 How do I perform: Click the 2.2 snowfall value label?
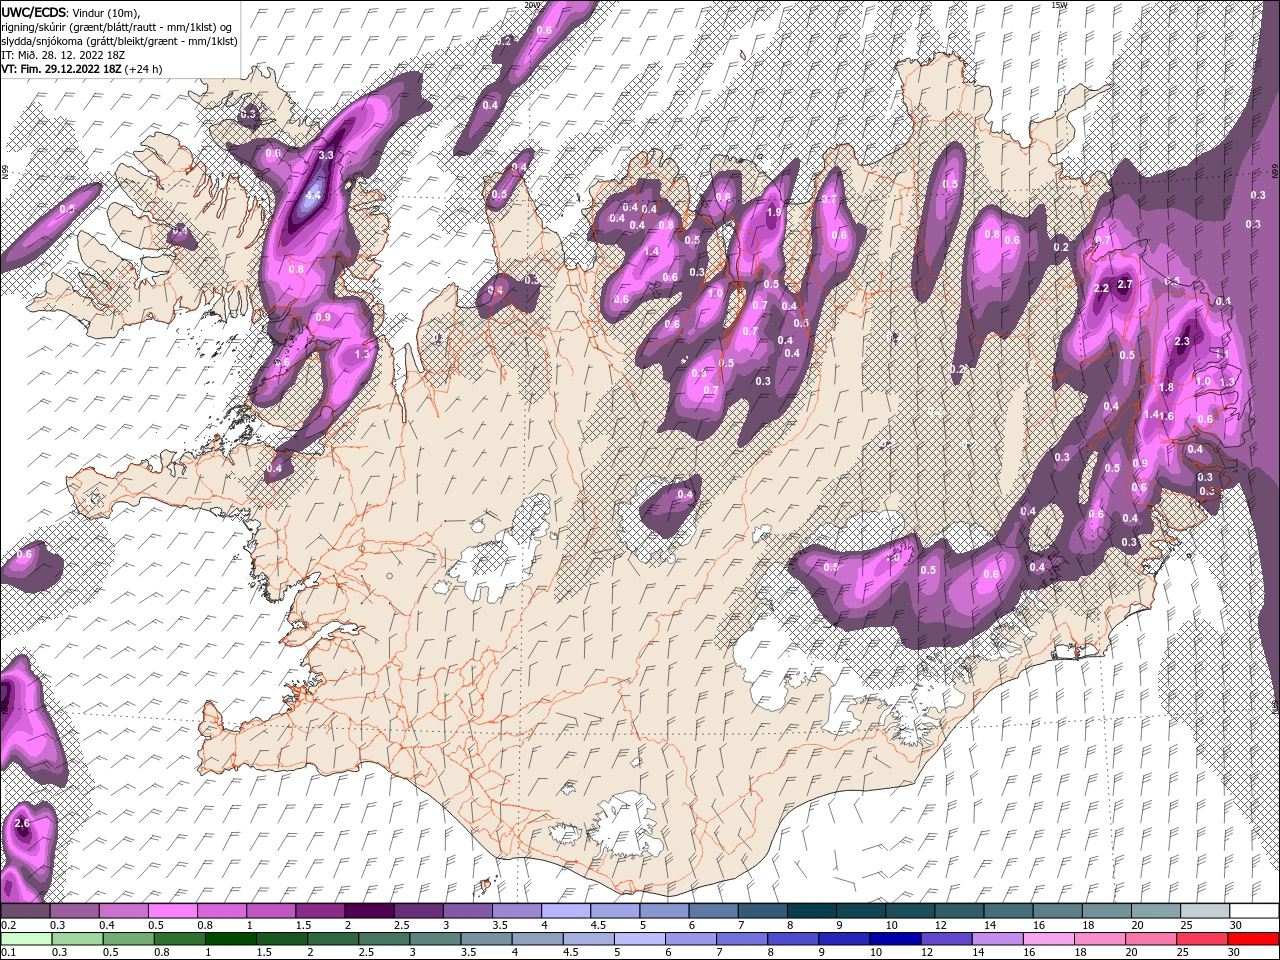(x=1102, y=288)
